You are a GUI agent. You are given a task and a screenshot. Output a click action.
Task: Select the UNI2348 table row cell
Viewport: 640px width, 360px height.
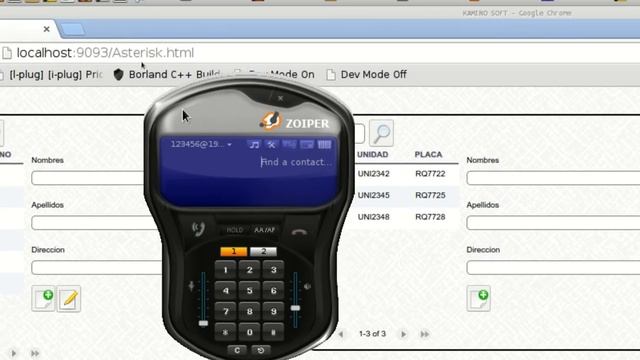pos(373,217)
